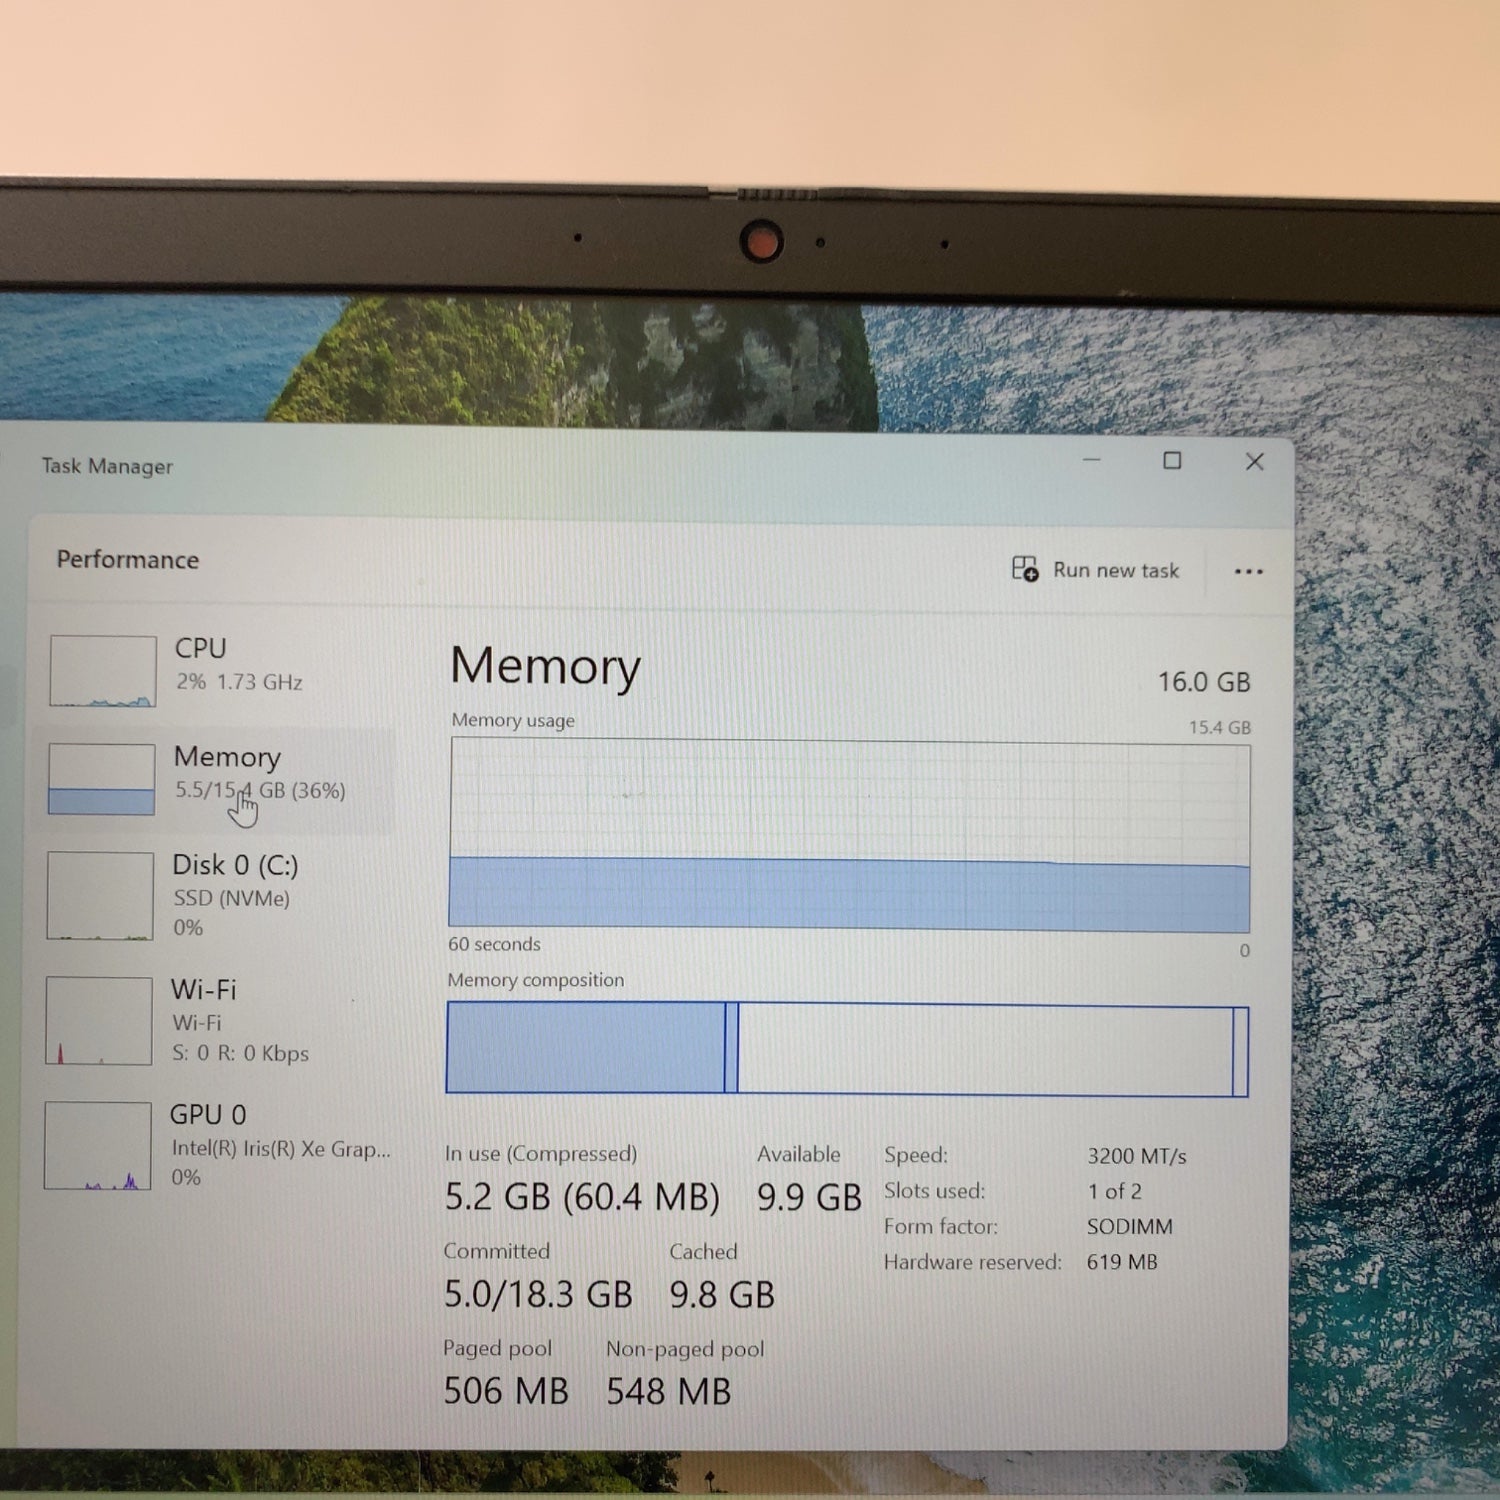Minimize the Task Manager window

pyautogui.click(x=1092, y=460)
